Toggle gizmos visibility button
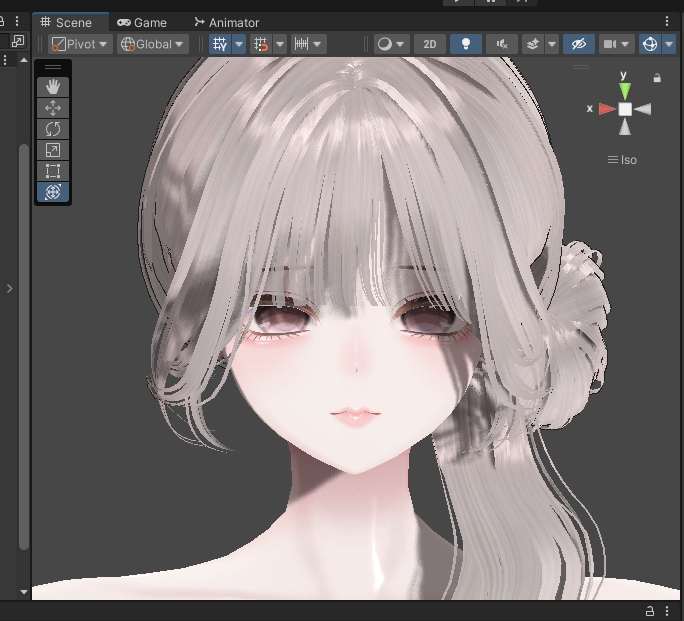The image size is (684, 621). [x=650, y=44]
